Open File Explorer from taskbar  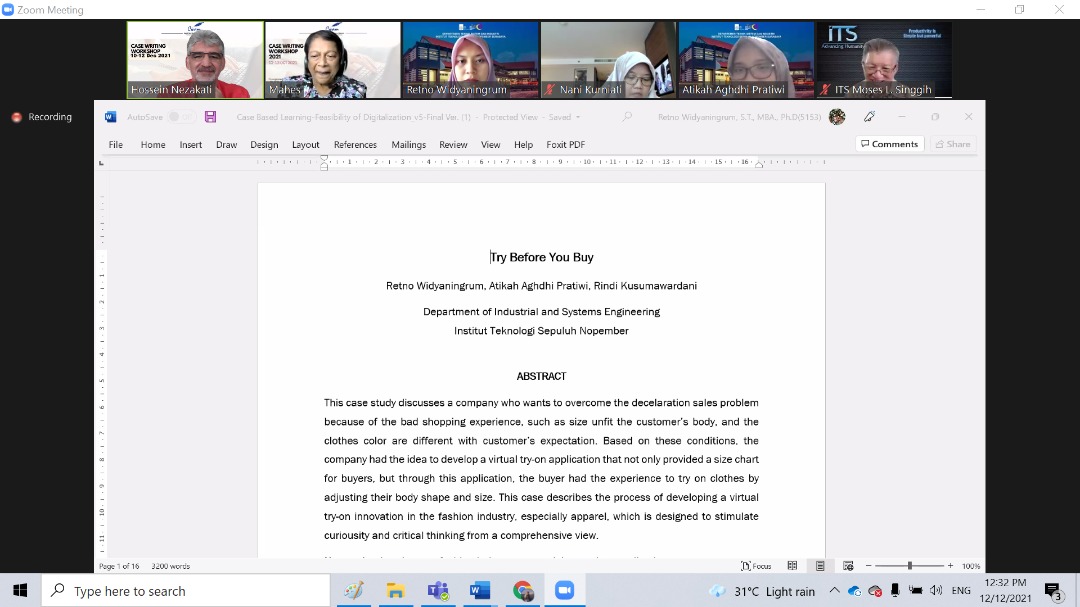tap(395, 590)
